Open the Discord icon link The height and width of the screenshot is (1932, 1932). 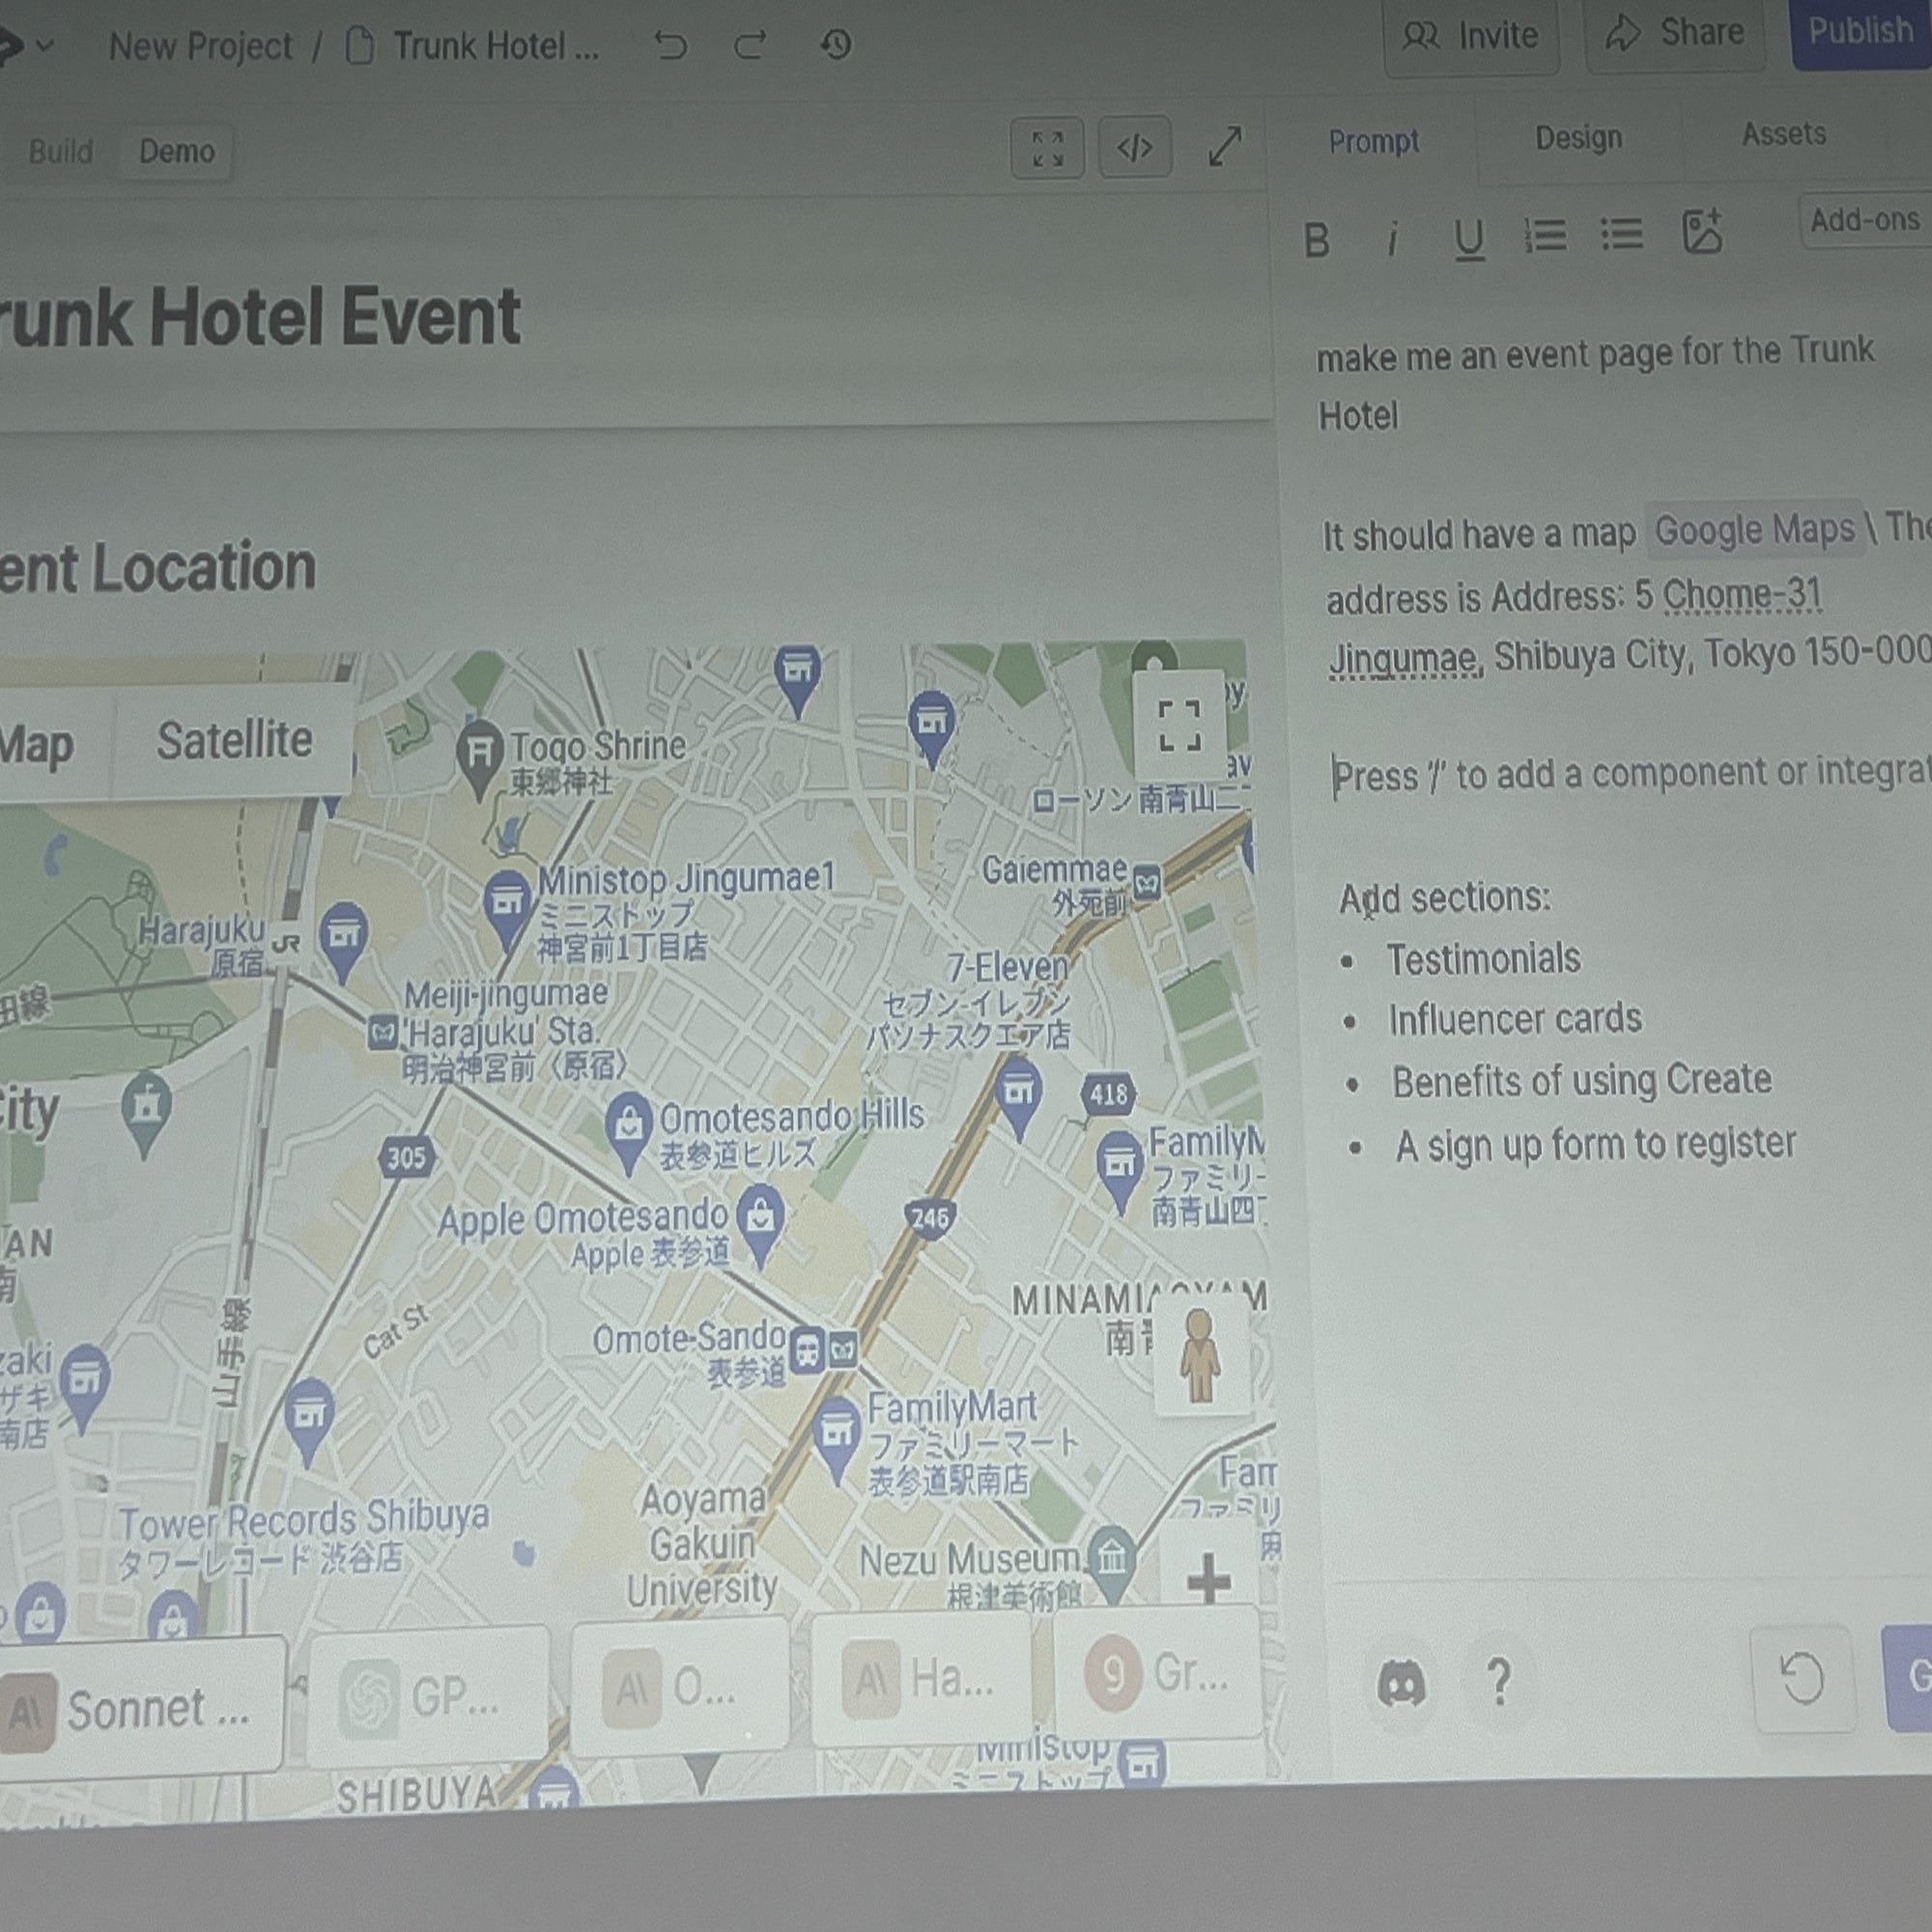pos(1401,1685)
